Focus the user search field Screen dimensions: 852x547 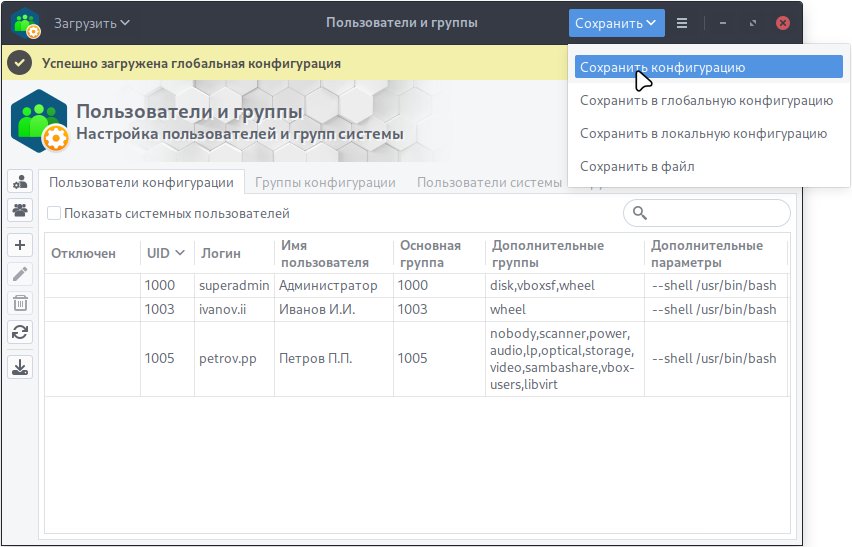pyautogui.click(x=706, y=213)
